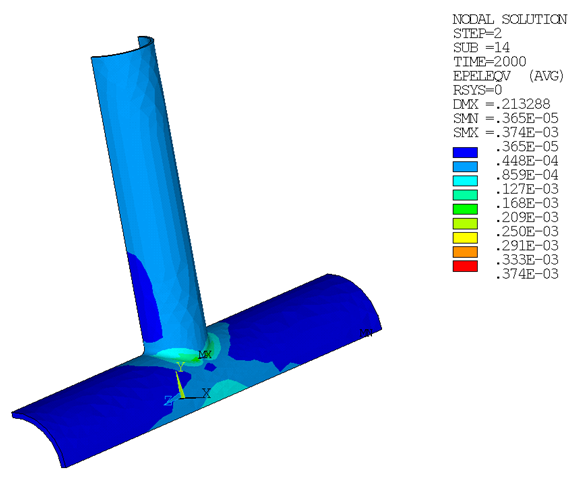Click the Y axis label of triad
This screenshot has height=486, width=575.
pyautogui.click(x=180, y=366)
